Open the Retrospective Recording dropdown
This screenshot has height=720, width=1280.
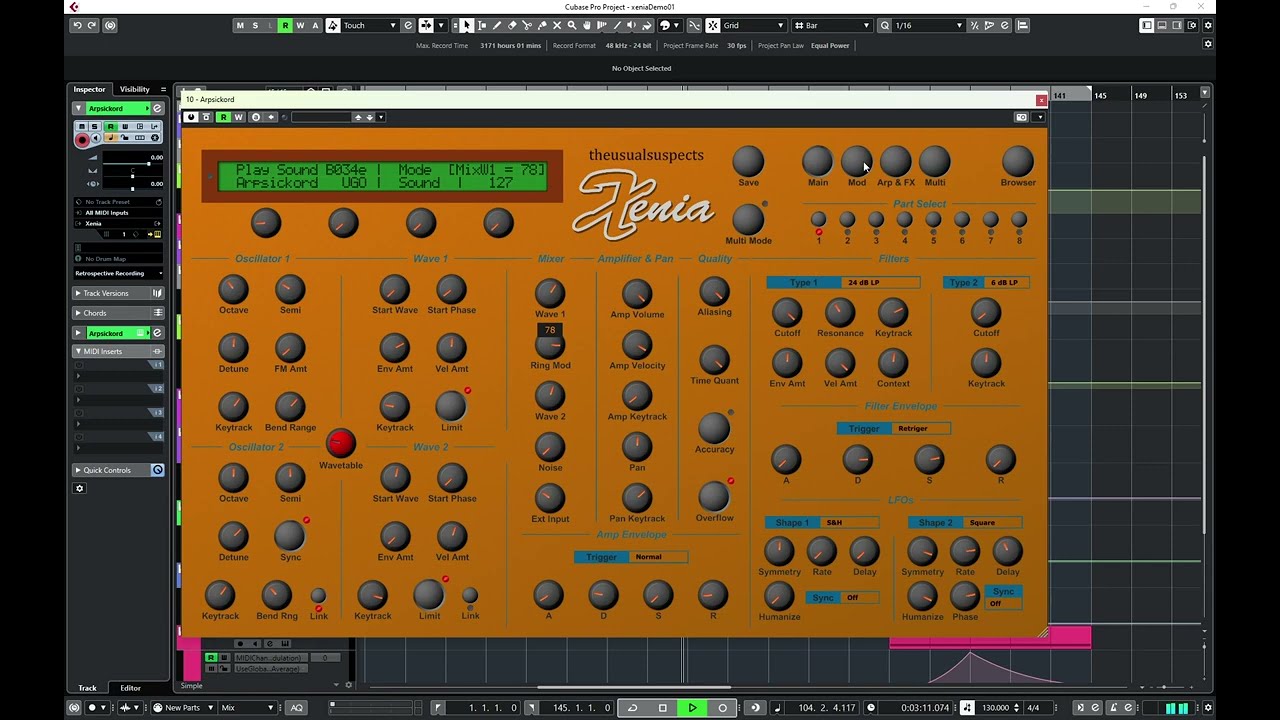coord(118,273)
